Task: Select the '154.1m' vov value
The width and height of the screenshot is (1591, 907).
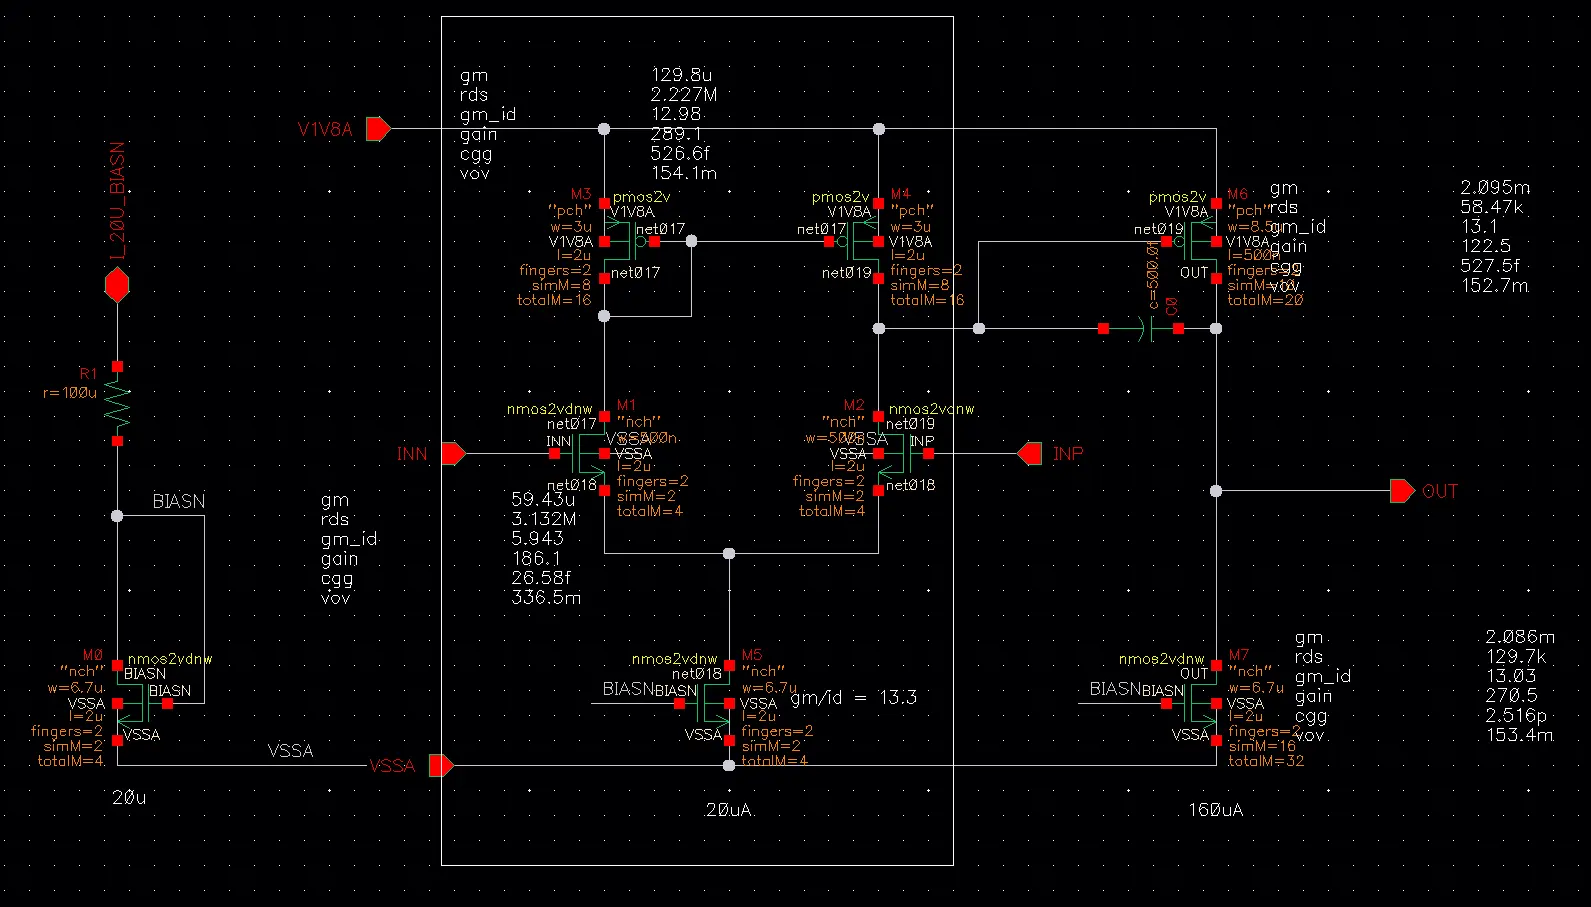Action: [684, 173]
